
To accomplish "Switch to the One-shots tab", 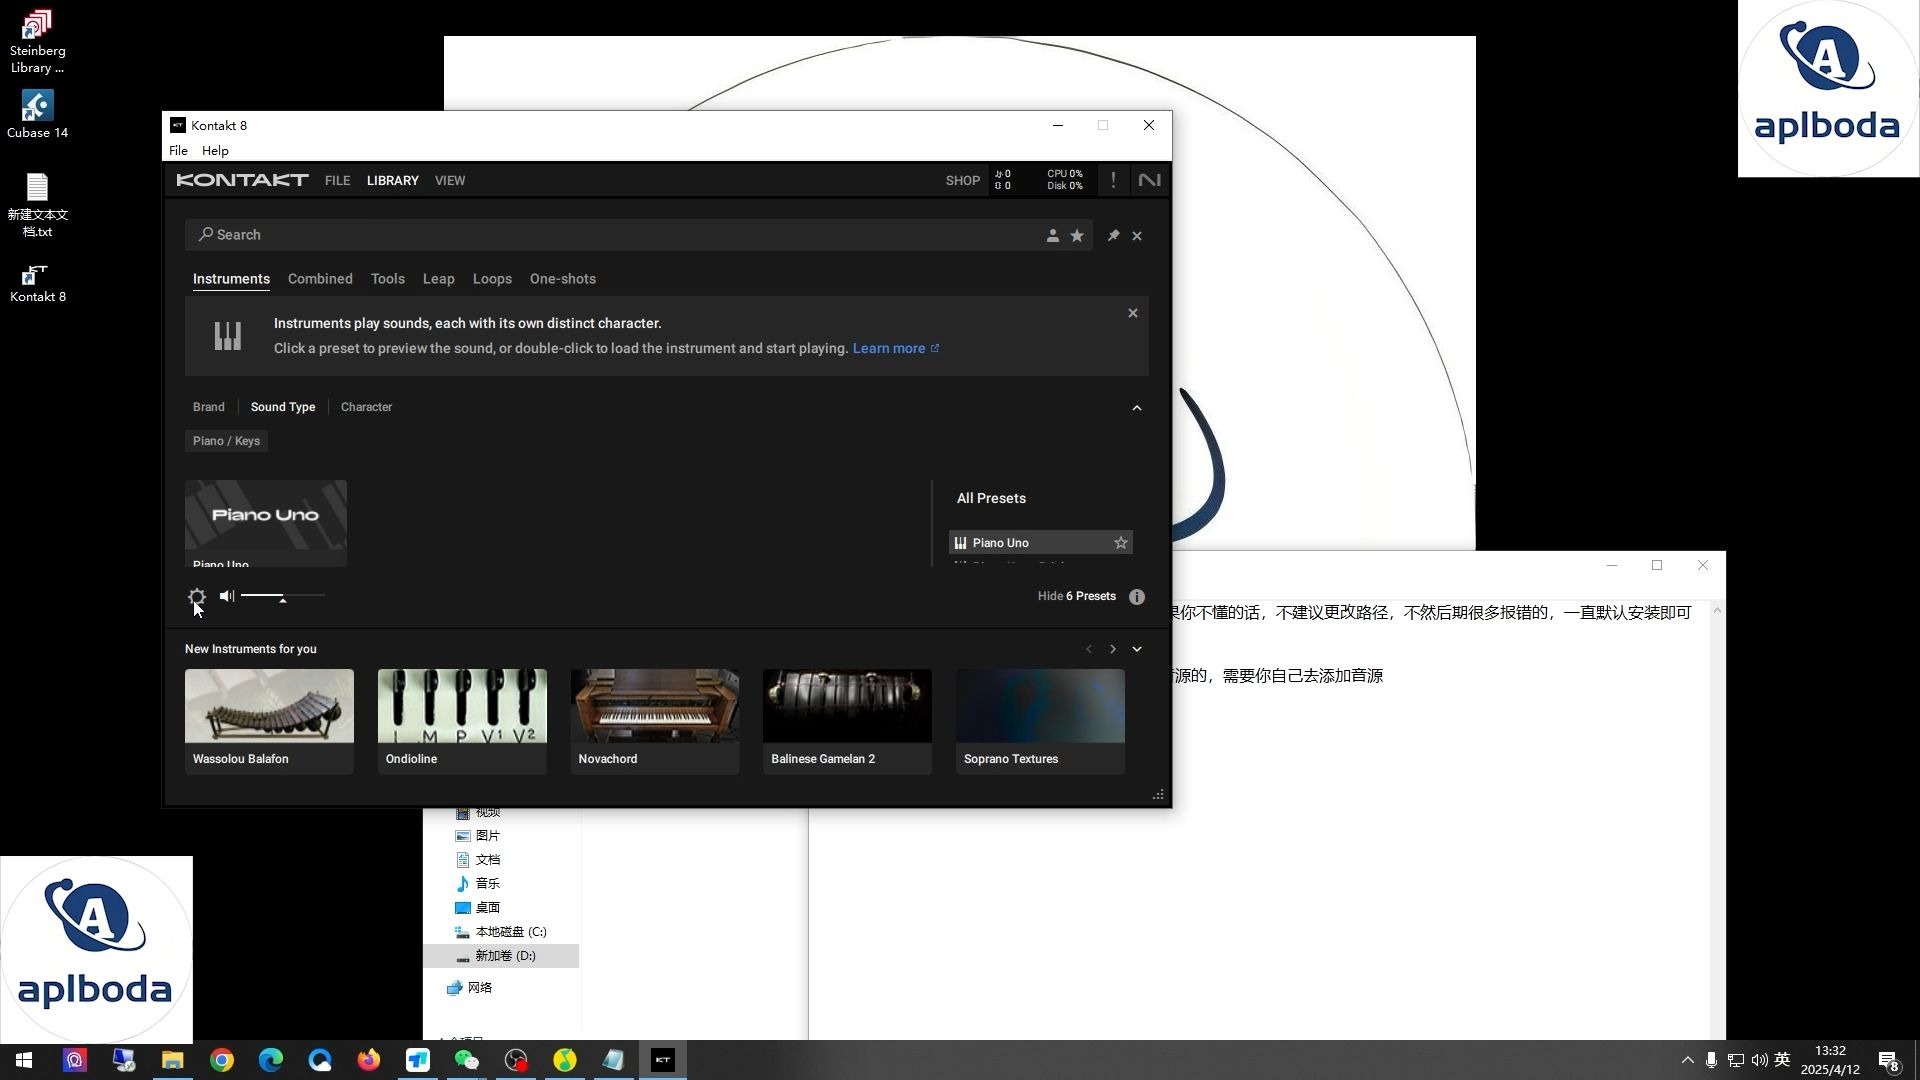I will click(563, 279).
